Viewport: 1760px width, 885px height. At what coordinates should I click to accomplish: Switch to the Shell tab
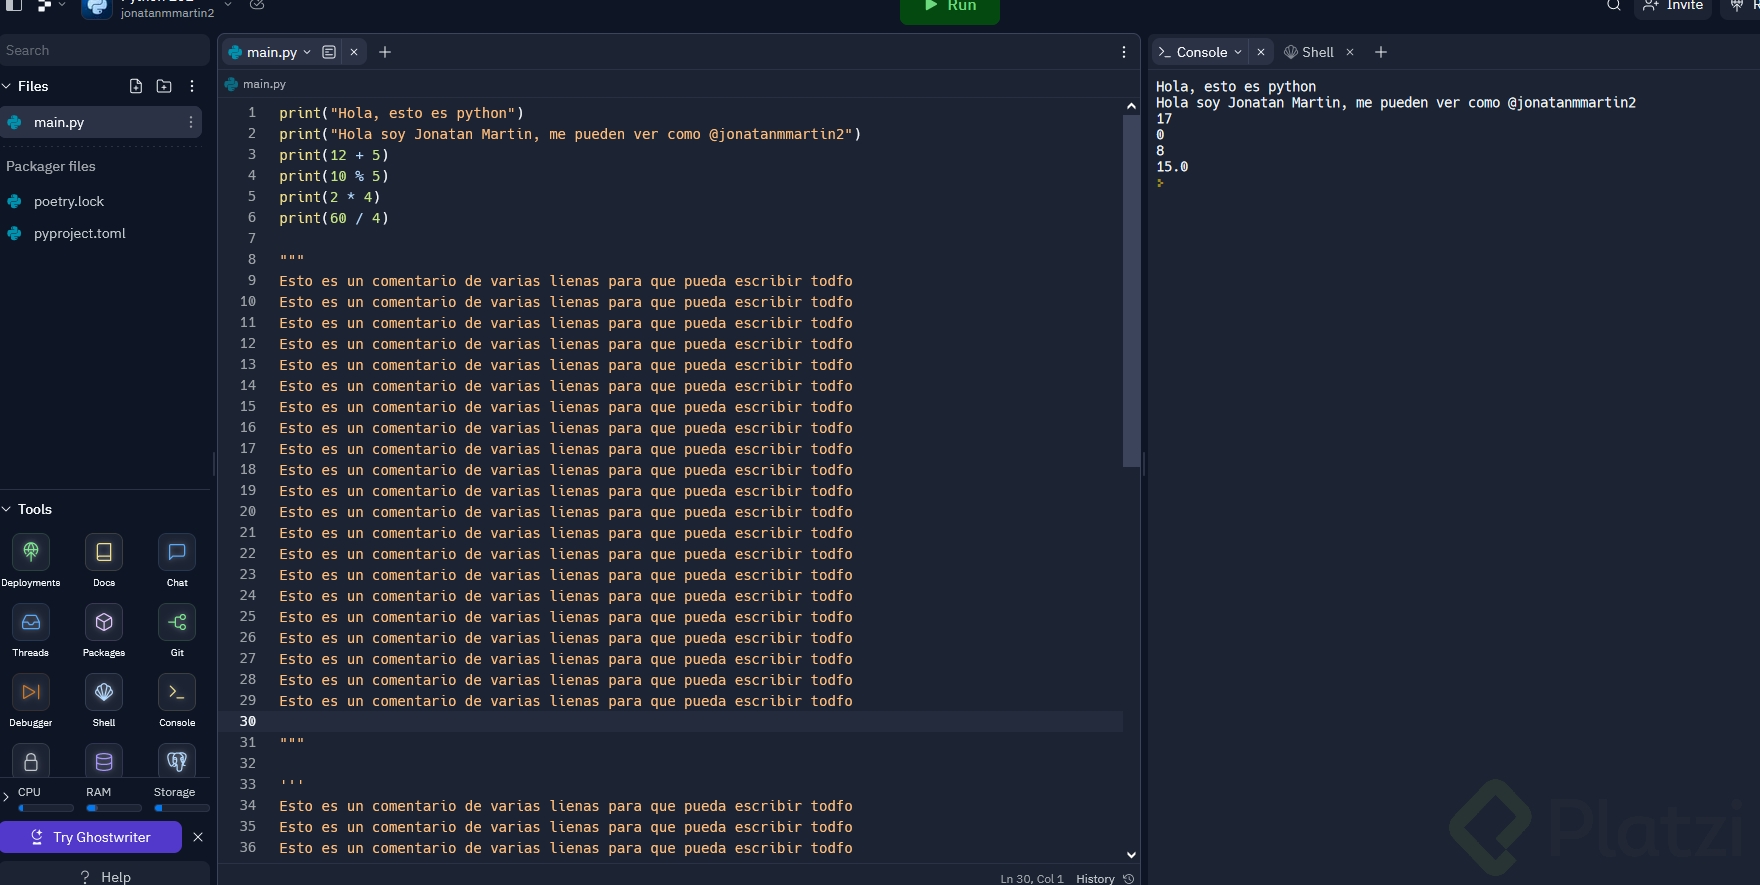(x=1309, y=52)
